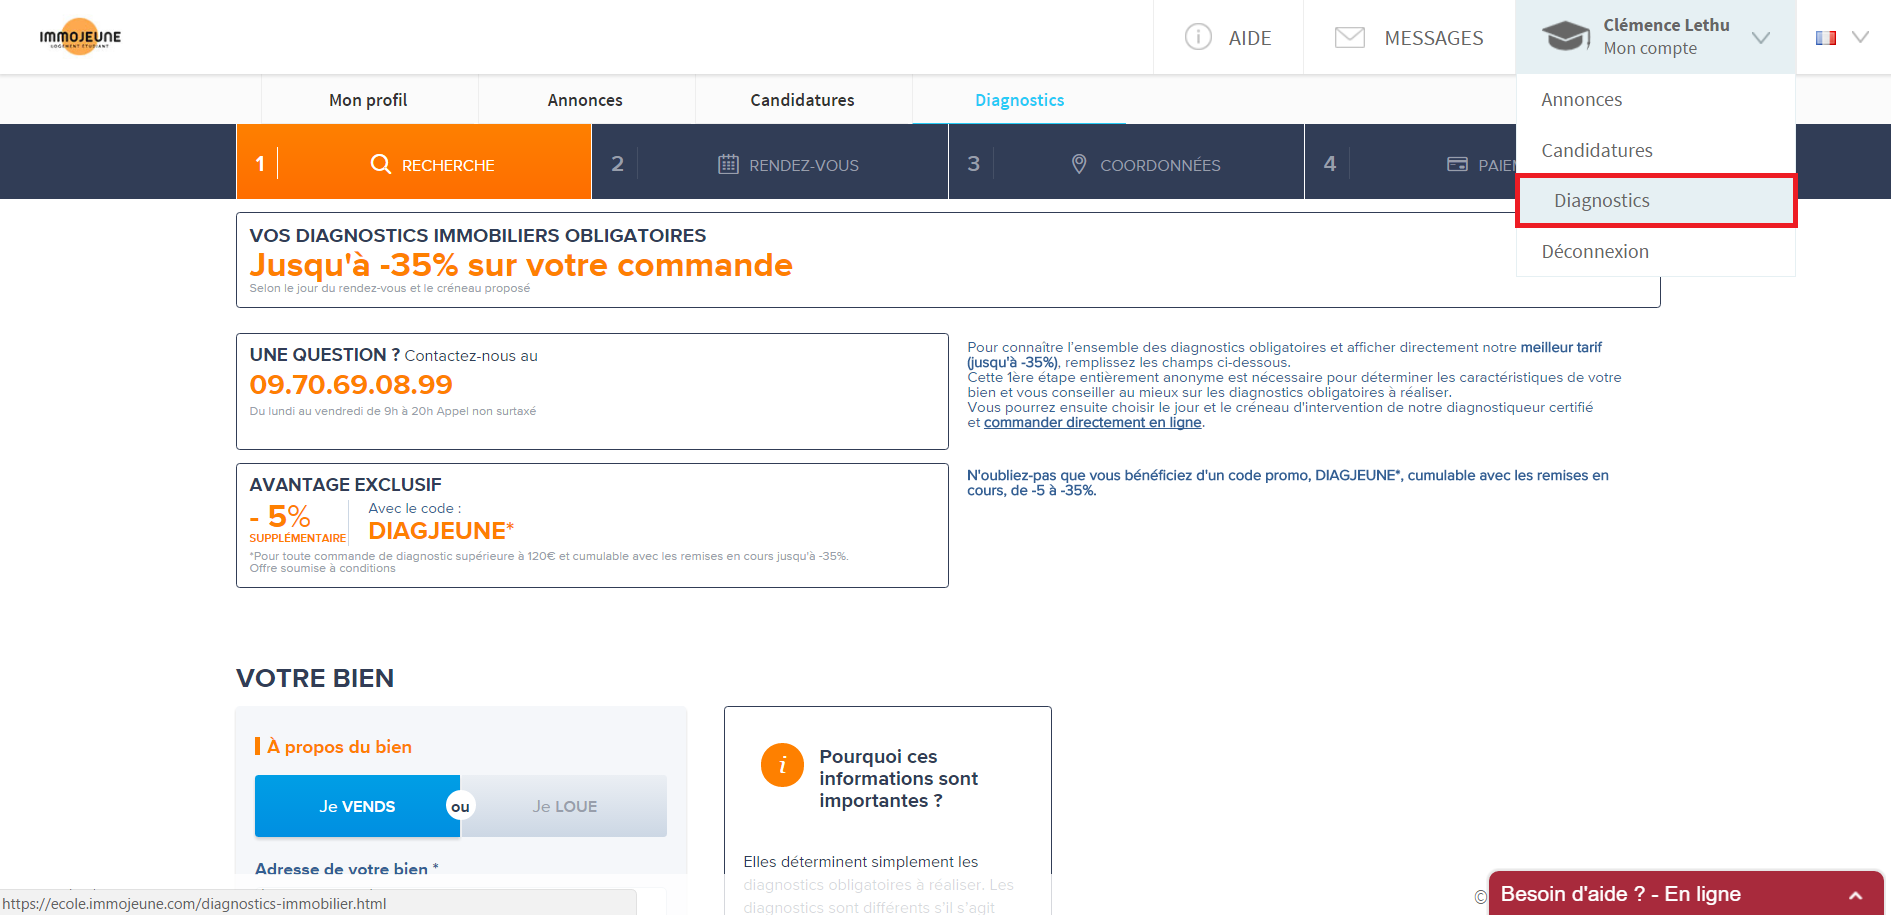Click the location pin icon in COORDONNÉES step

[1079, 164]
